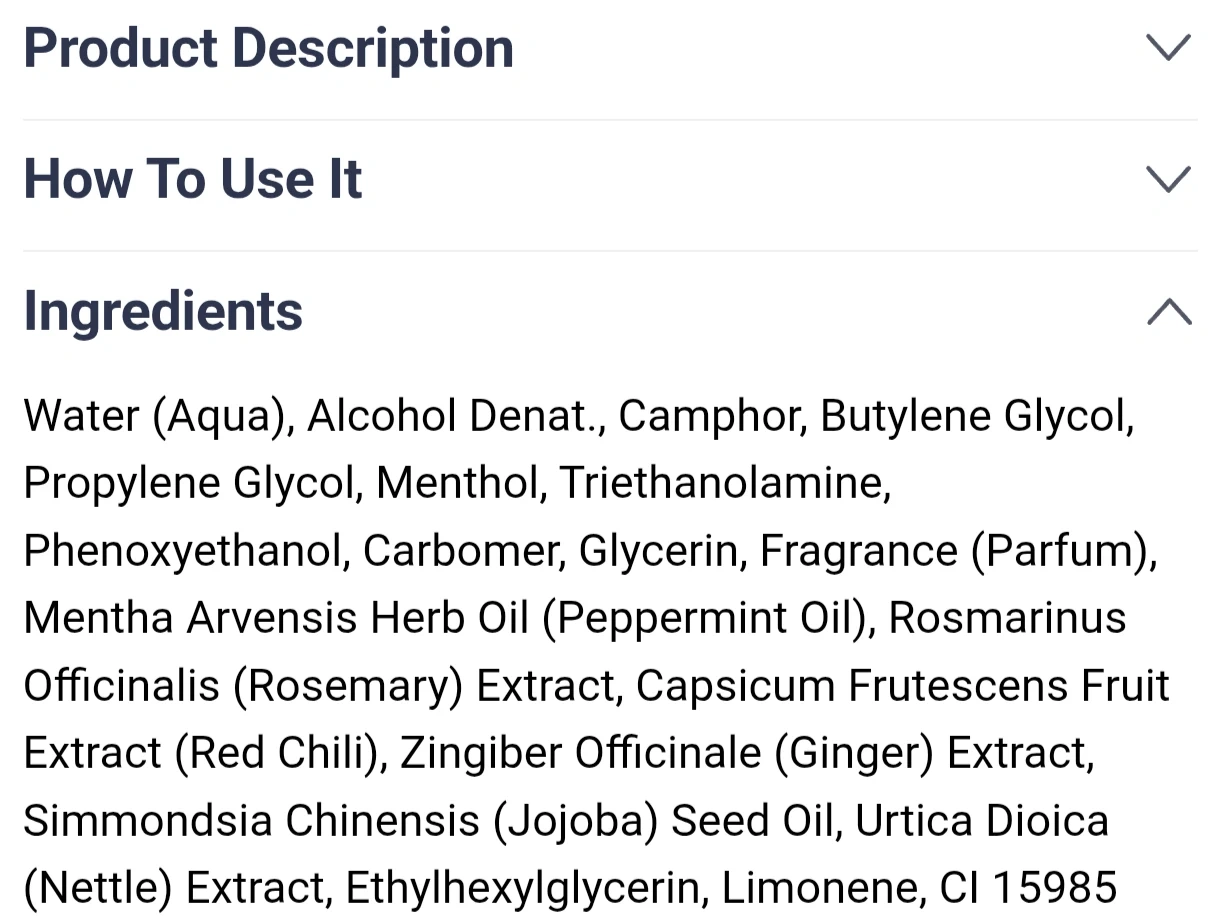
Task: Tap the Menthol ingredient
Action: [x=457, y=483]
